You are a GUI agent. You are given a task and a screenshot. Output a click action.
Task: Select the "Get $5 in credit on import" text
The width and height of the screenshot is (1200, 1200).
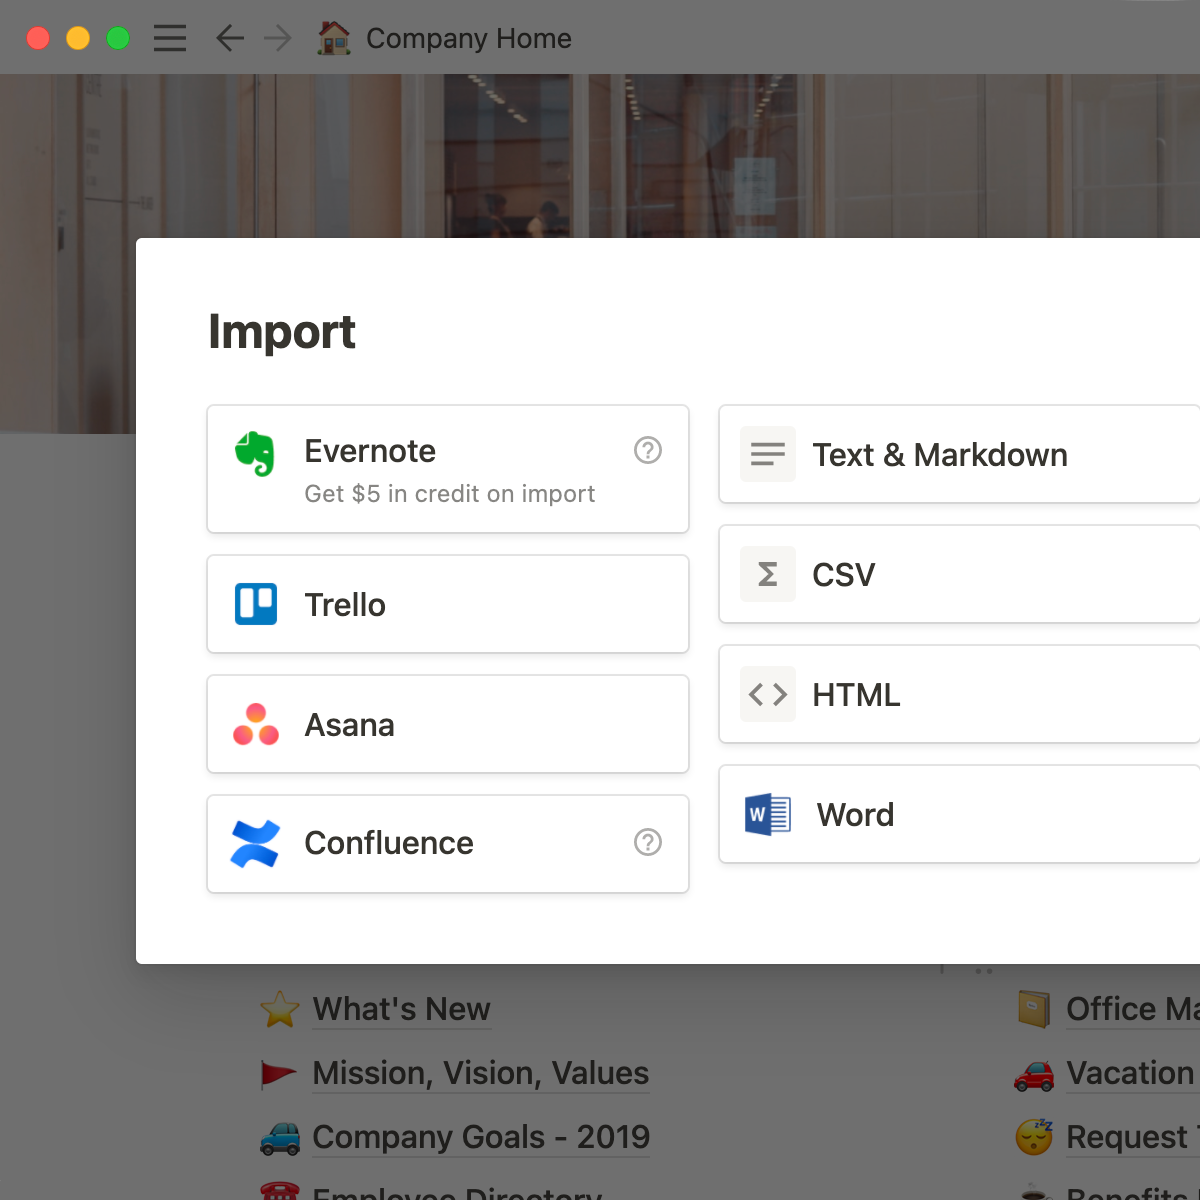(449, 494)
